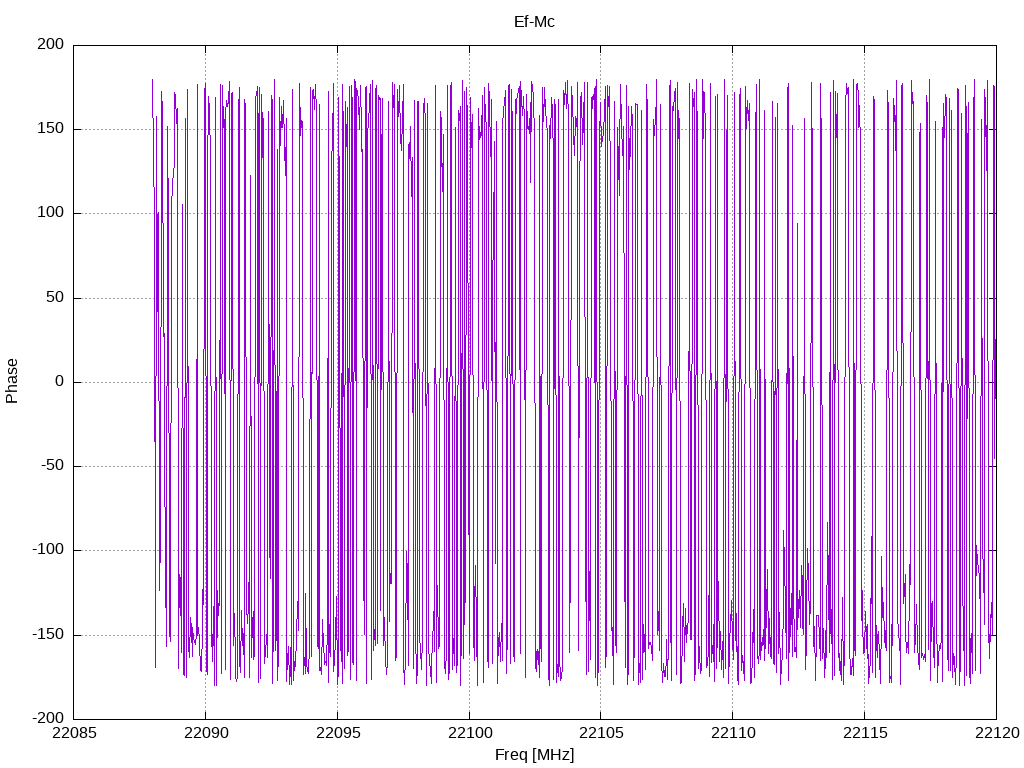The width and height of the screenshot is (1024, 768).
Task: Click x-axis tick label 22095
Action: 338,733
